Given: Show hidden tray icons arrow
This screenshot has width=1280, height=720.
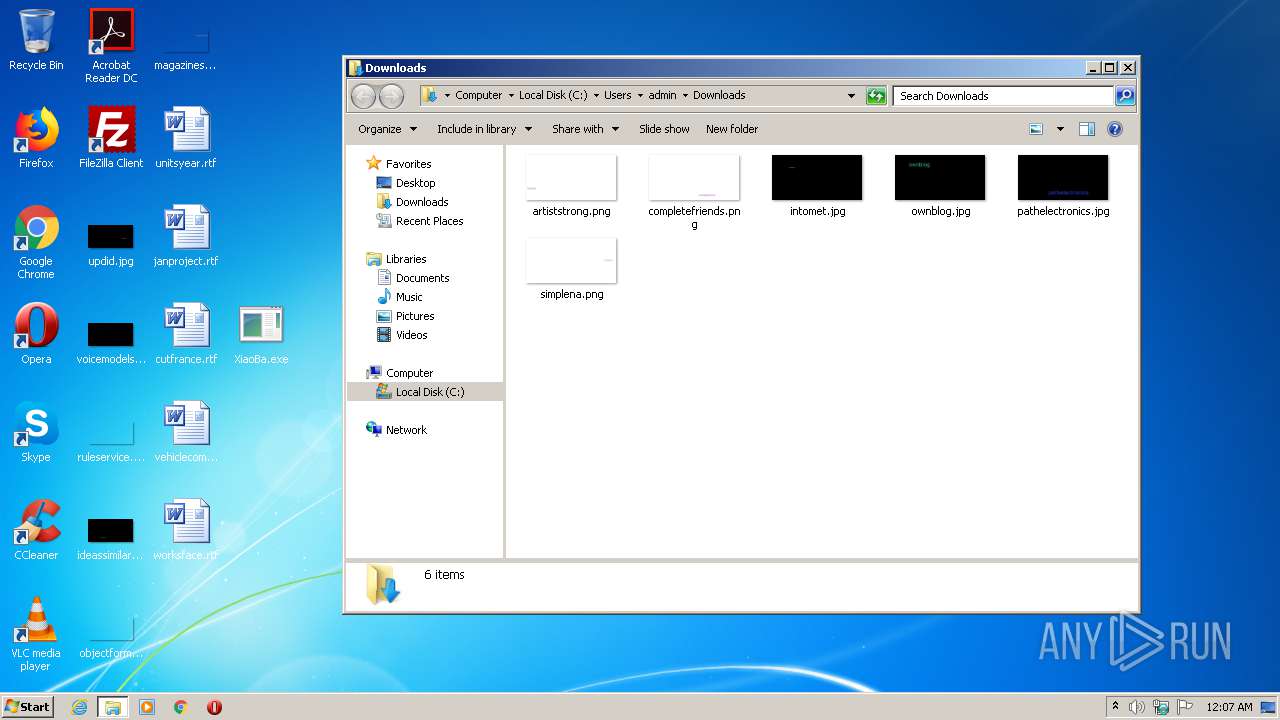Looking at the screenshot, I should (x=1115, y=707).
